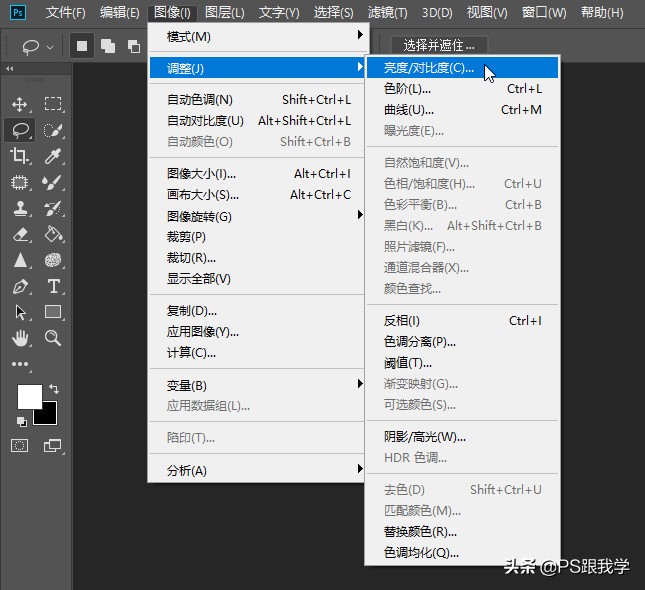Open the 文件(F) menu

coord(66,13)
